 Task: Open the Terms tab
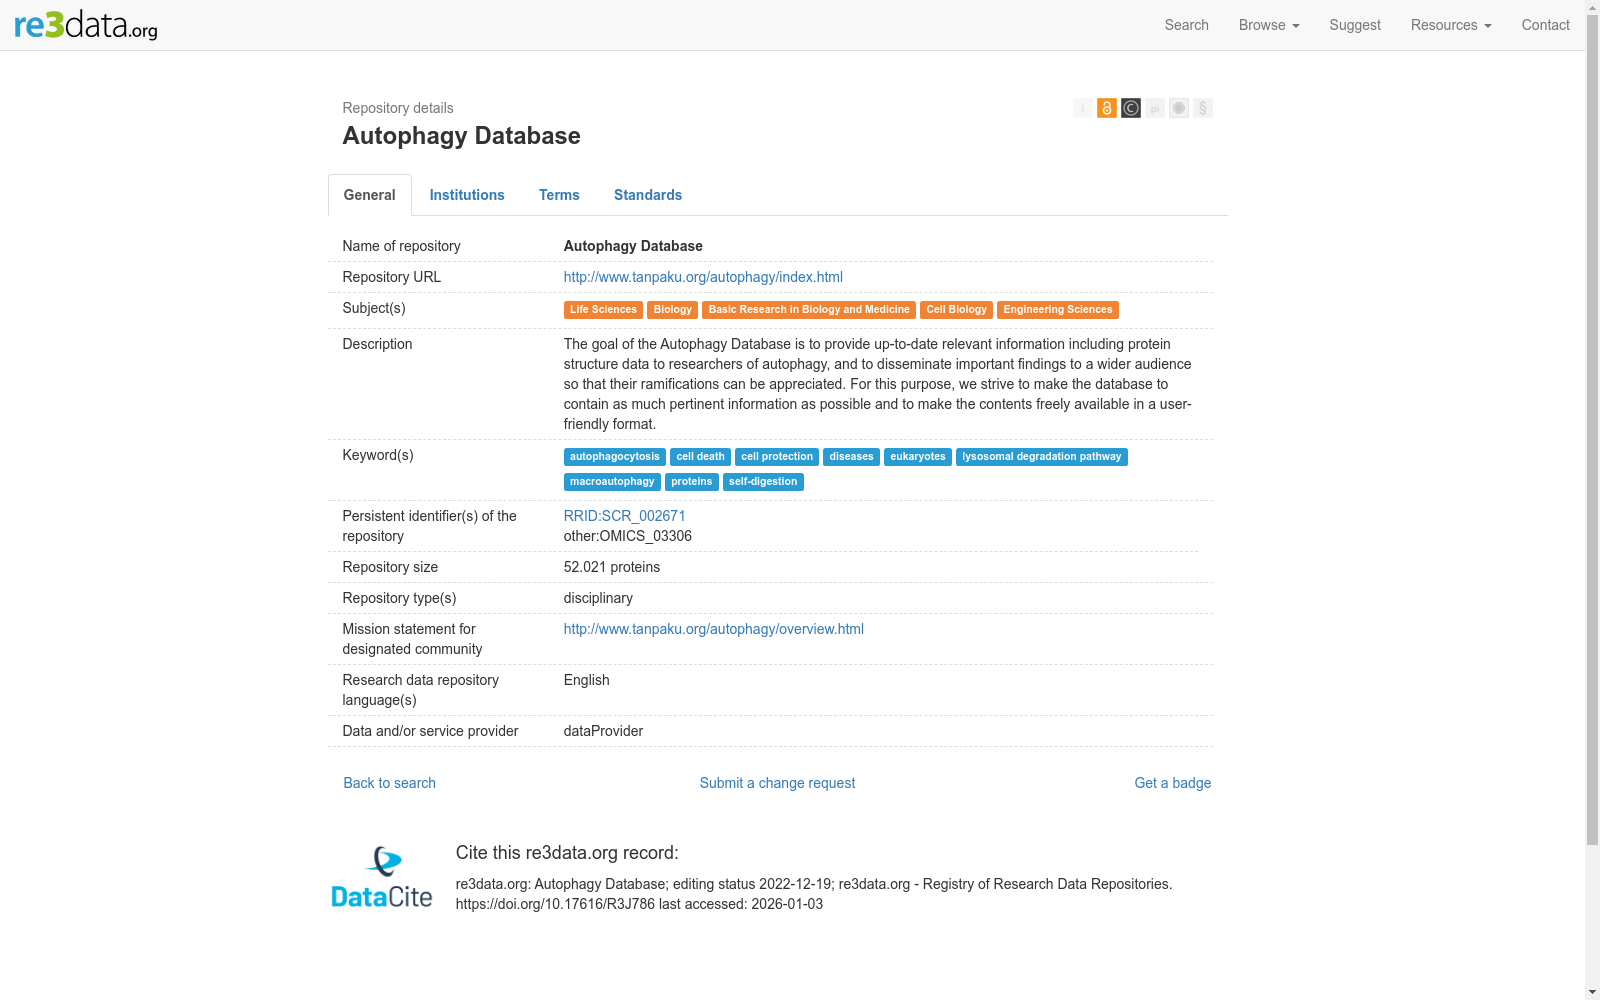(559, 195)
